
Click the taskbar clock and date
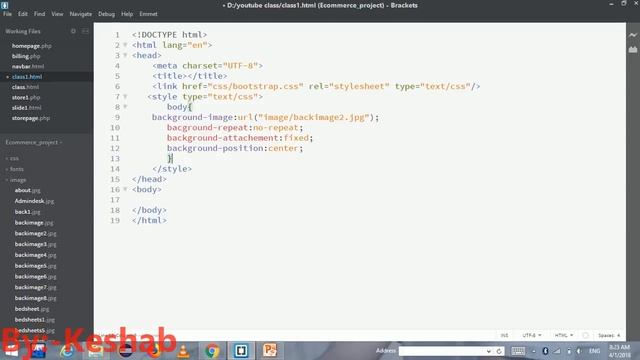point(620,351)
